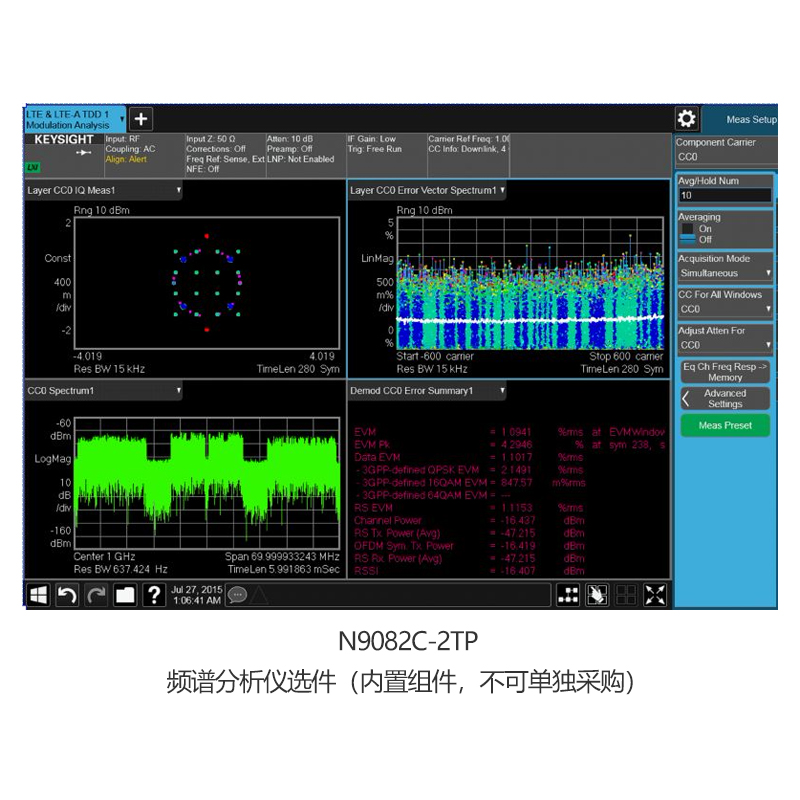Expand CC0 Spectrum1 trace dropdown

click(x=179, y=390)
